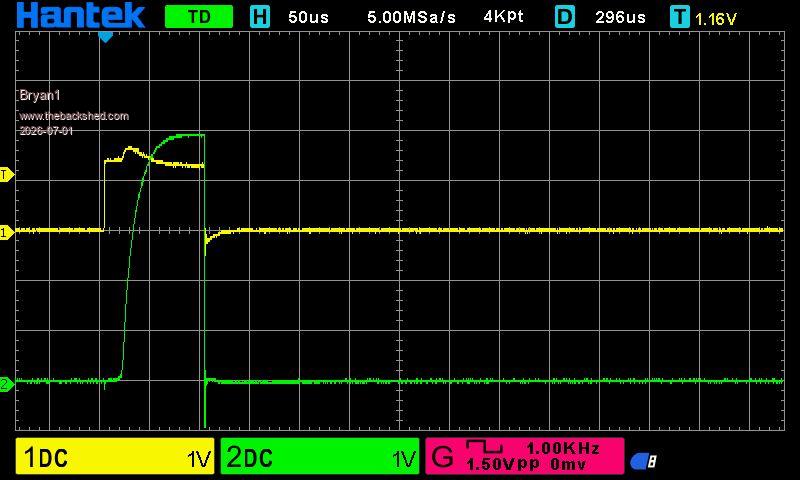Click the 4Kpt memory depth readout
The width and height of the screenshot is (800, 480).
503,17
